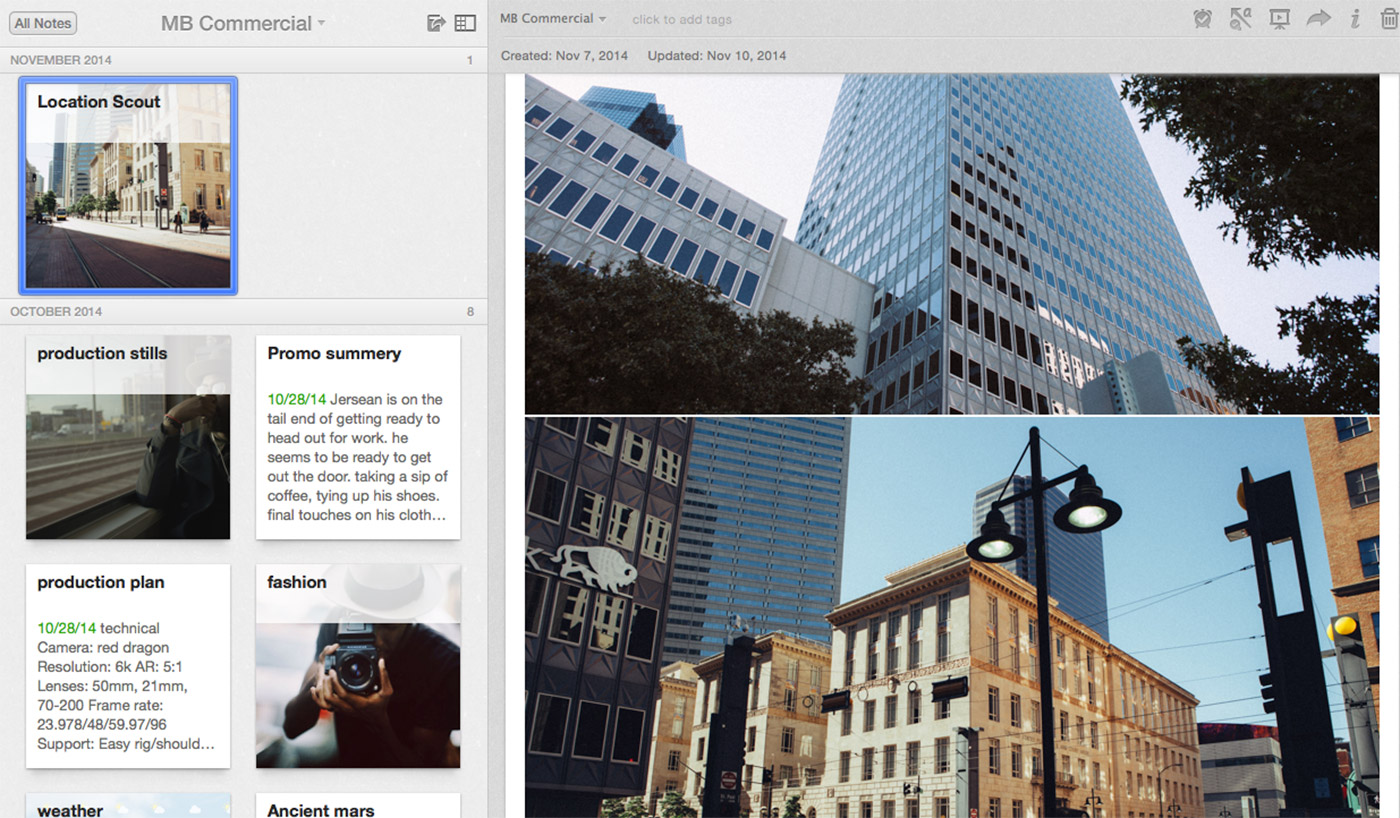Start presentation mode with the screen icon
The width and height of the screenshot is (1400, 818).
[1279, 18]
